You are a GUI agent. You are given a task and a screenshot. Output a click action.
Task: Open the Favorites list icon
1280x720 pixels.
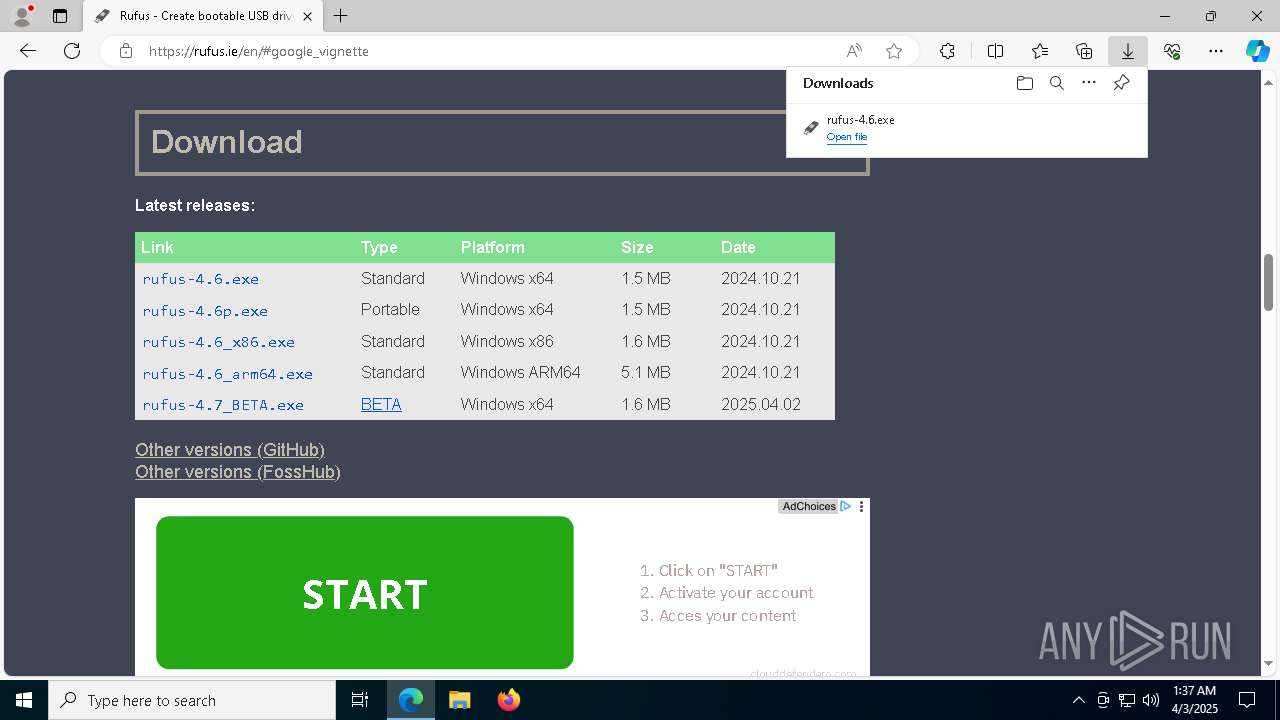(1040, 51)
